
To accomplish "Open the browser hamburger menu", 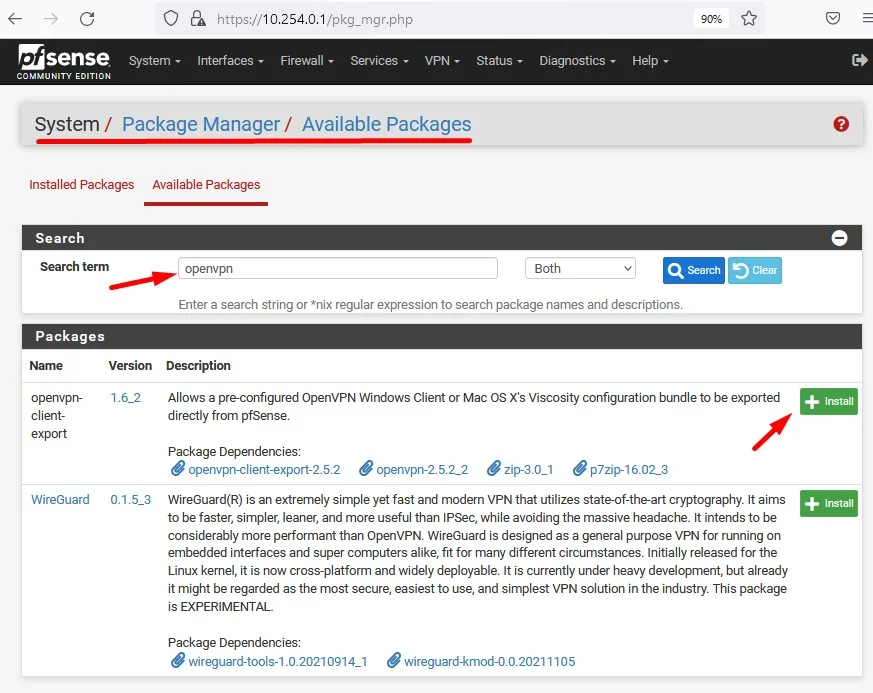I will point(867,18).
